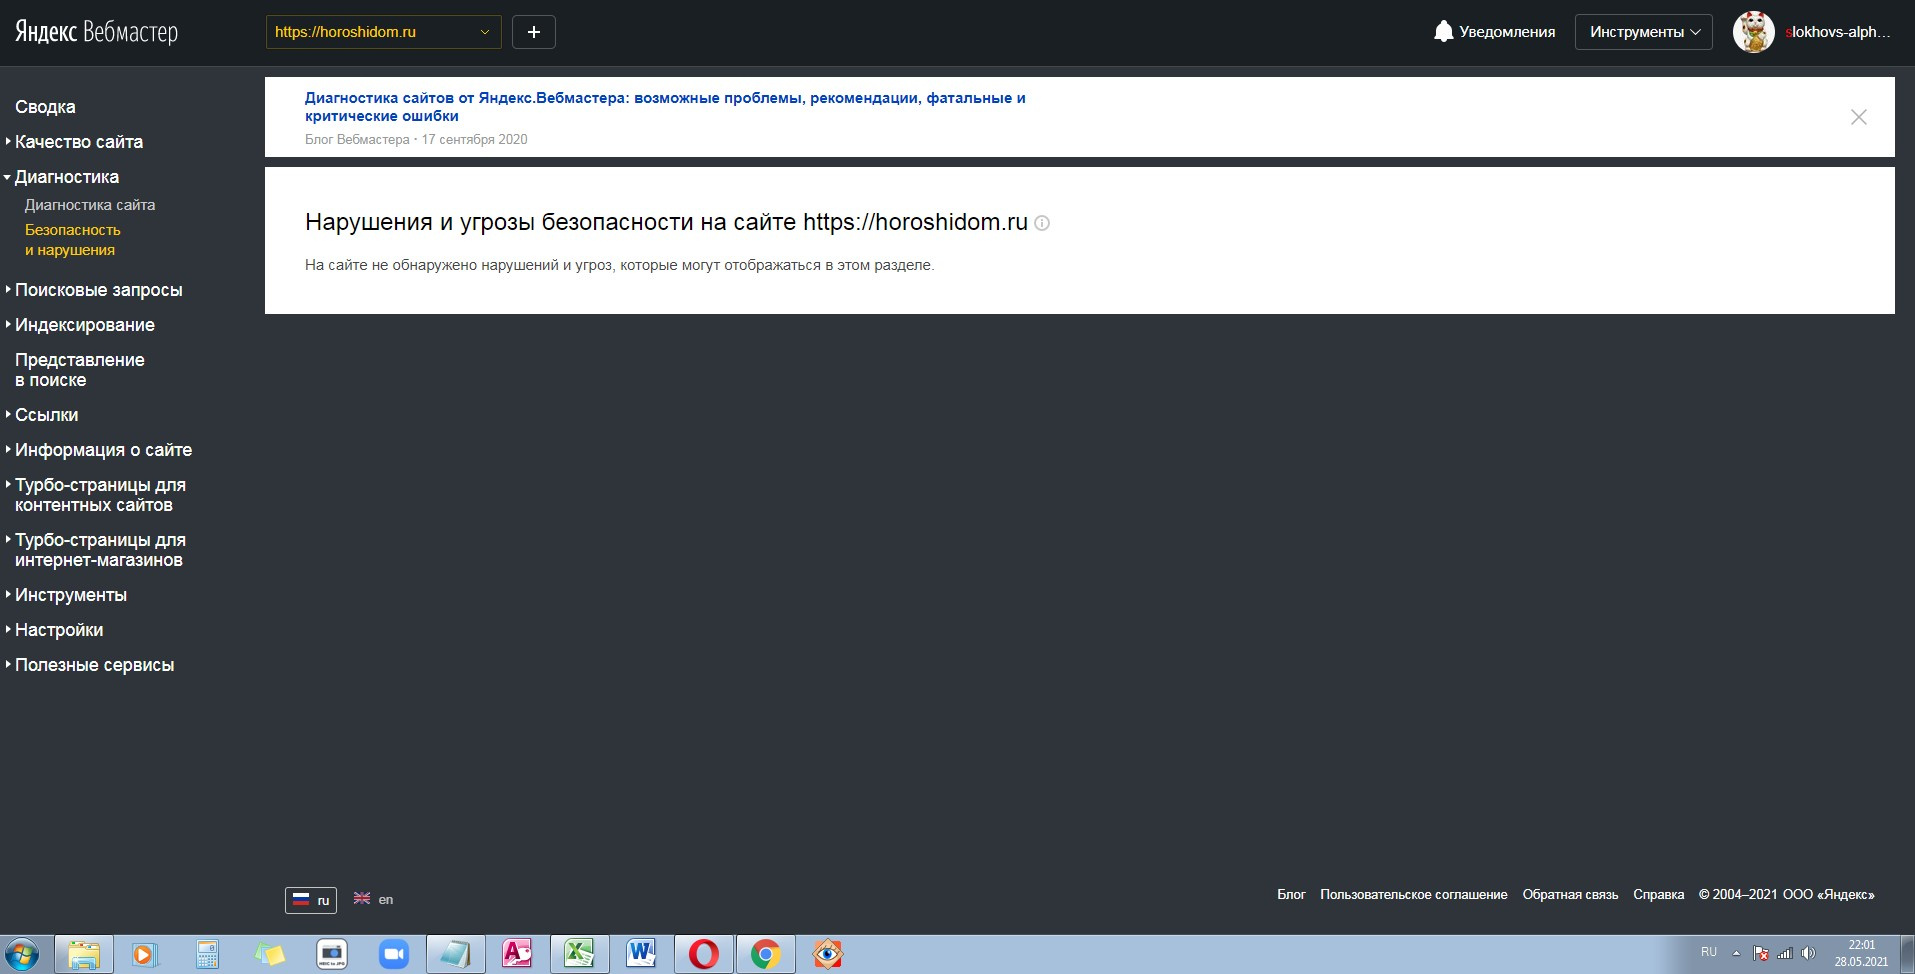1915x974 pixels.
Task: Expand the Полезные сервисы section
Action: 94,665
